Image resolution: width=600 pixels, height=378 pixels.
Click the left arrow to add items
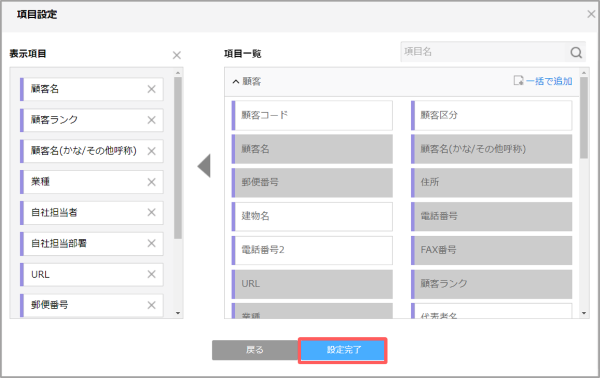(204, 166)
